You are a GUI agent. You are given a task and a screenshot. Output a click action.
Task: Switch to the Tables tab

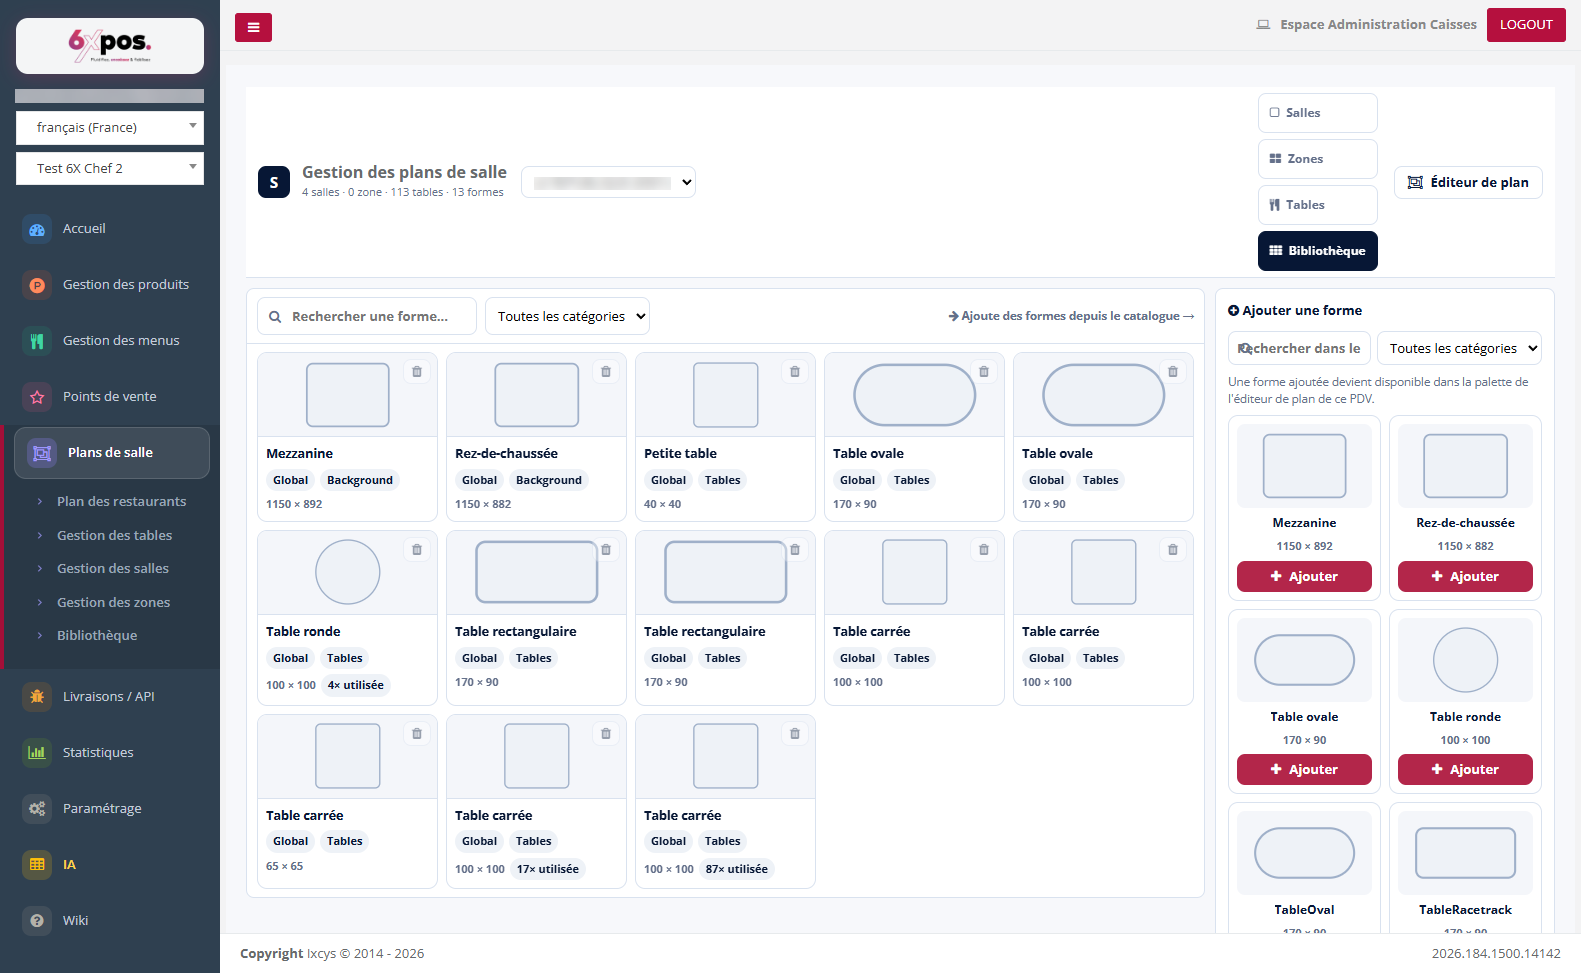click(1317, 205)
